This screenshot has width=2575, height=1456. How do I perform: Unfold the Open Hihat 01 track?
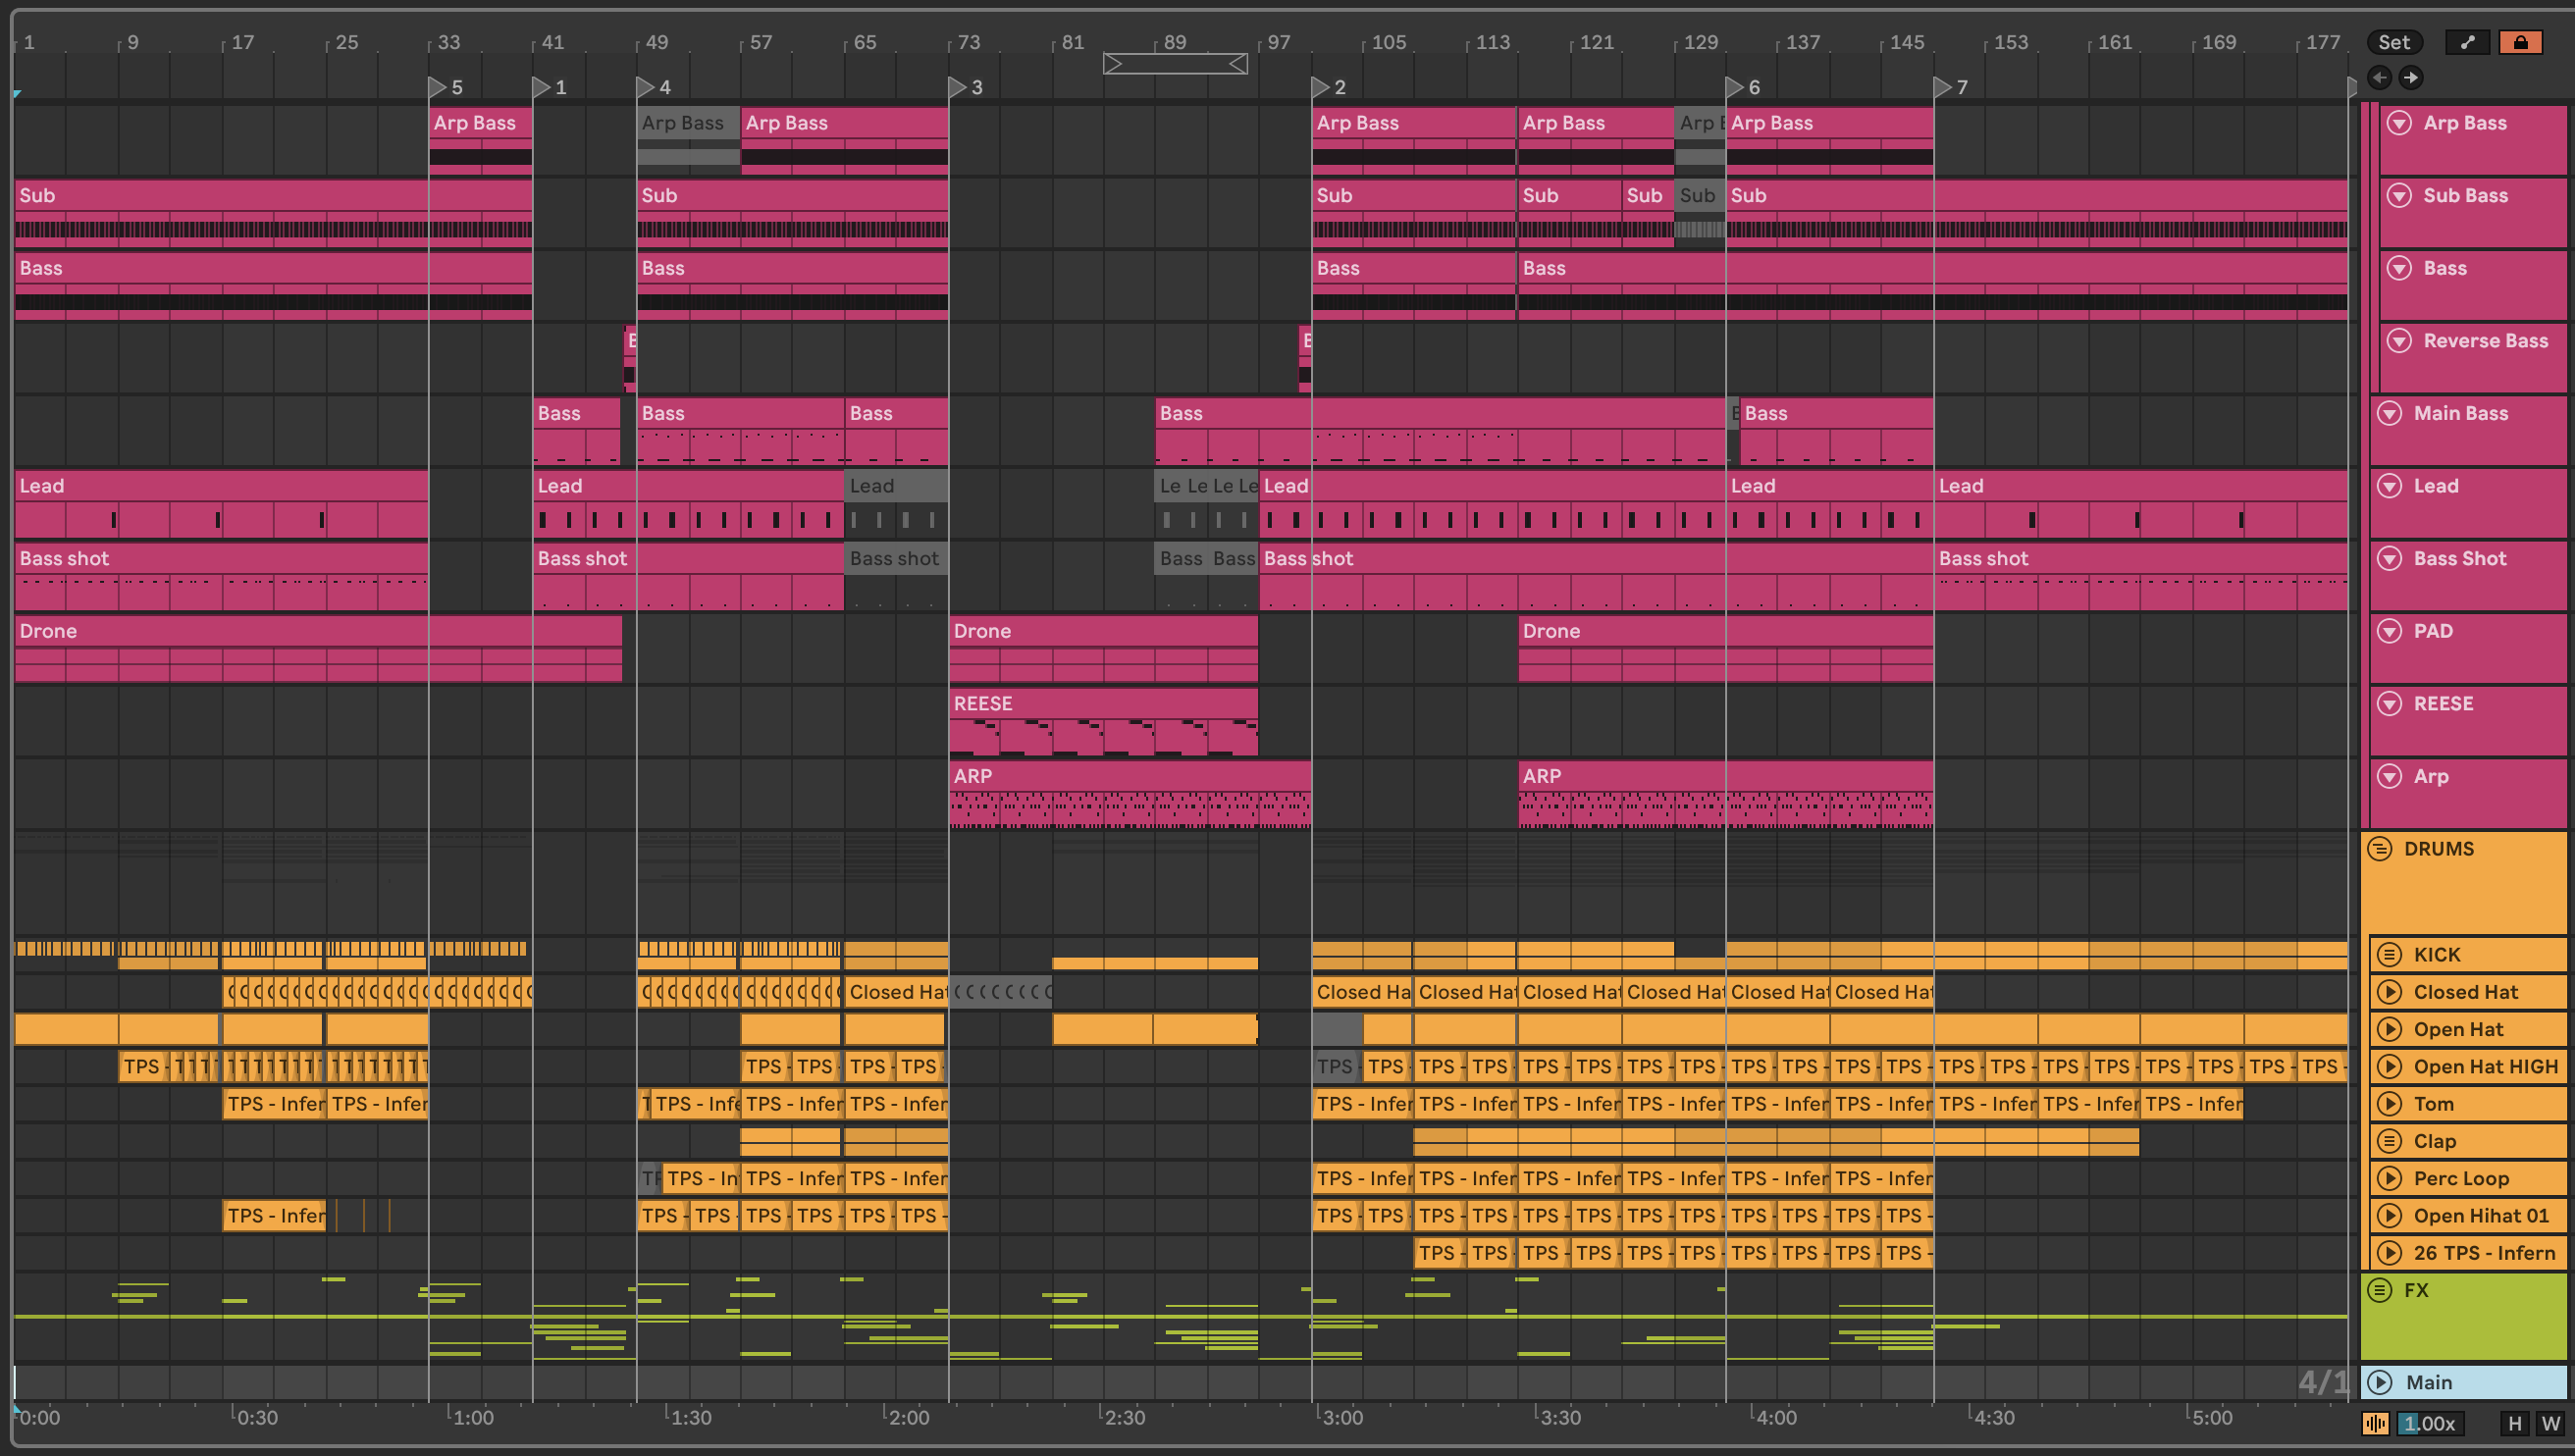[2389, 1216]
